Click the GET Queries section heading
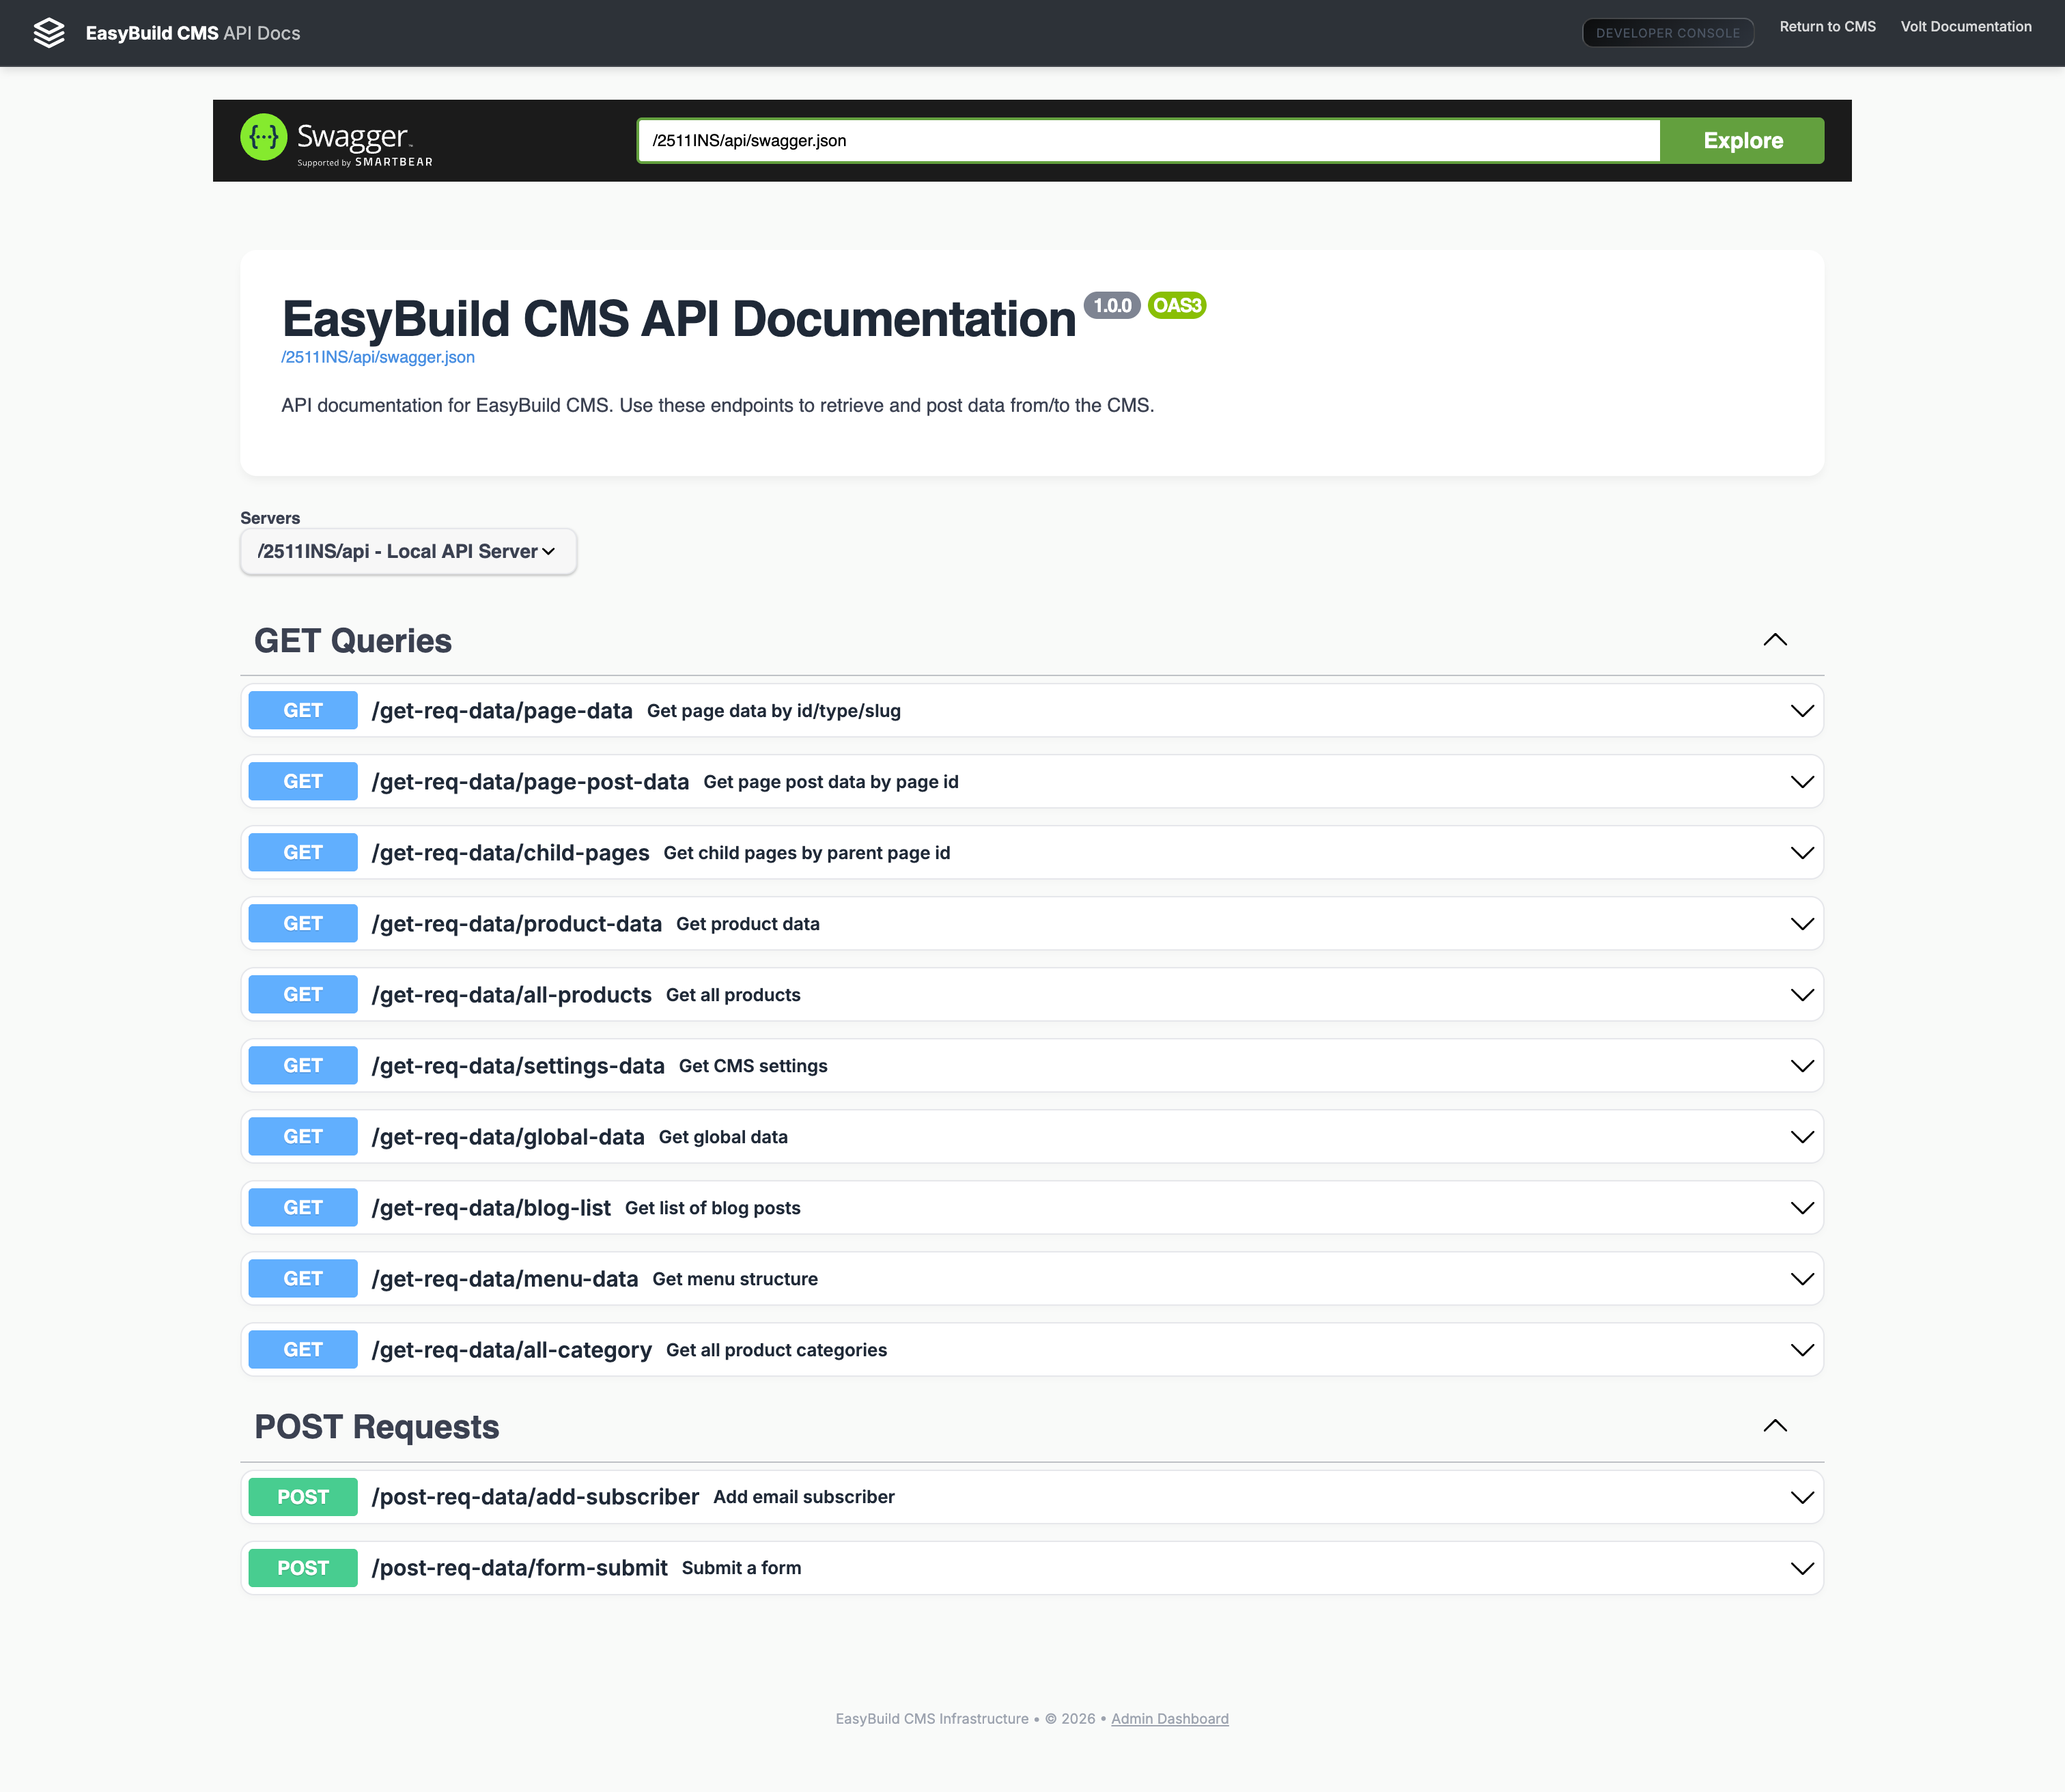This screenshot has width=2065, height=1792. (x=353, y=641)
